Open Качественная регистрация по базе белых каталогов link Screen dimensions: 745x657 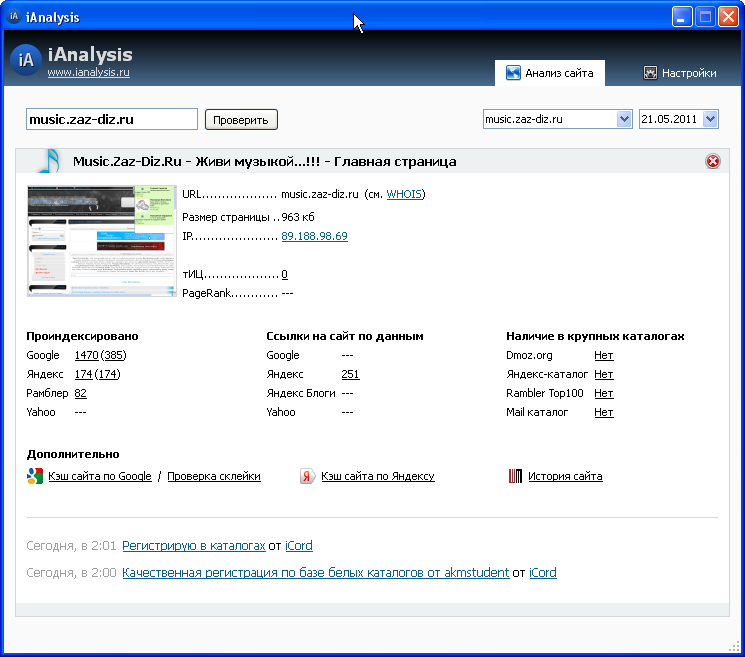[x=315, y=572]
